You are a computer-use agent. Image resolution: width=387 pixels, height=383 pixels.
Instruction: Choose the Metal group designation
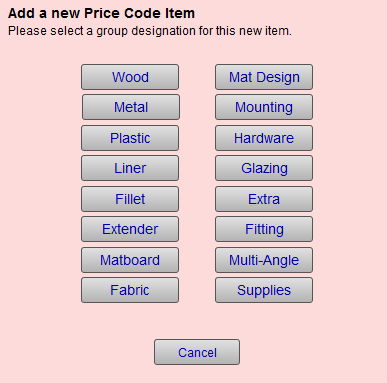point(131,107)
